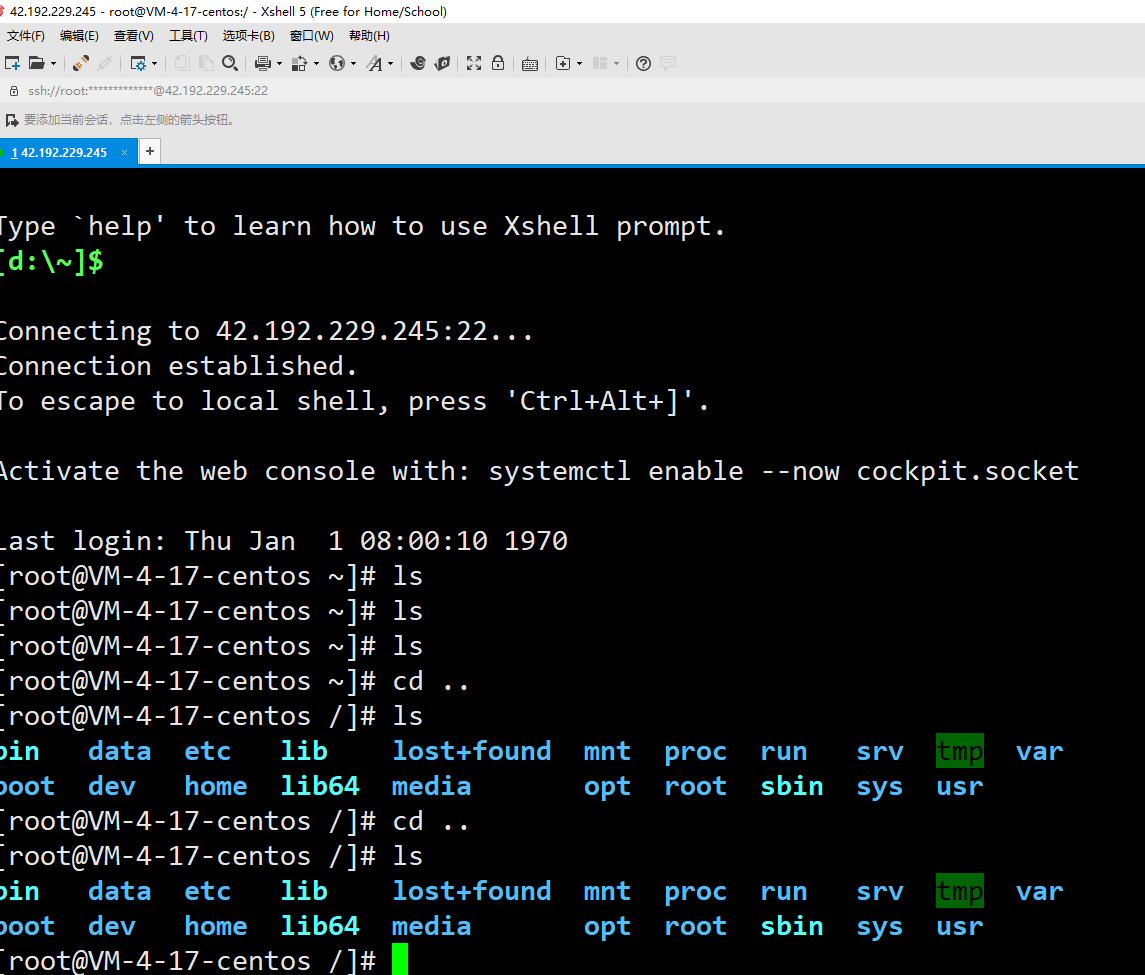Click the greyed Disconnect plug icon
This screenshot has width=1145, height=975.
(x=105, y=64)
